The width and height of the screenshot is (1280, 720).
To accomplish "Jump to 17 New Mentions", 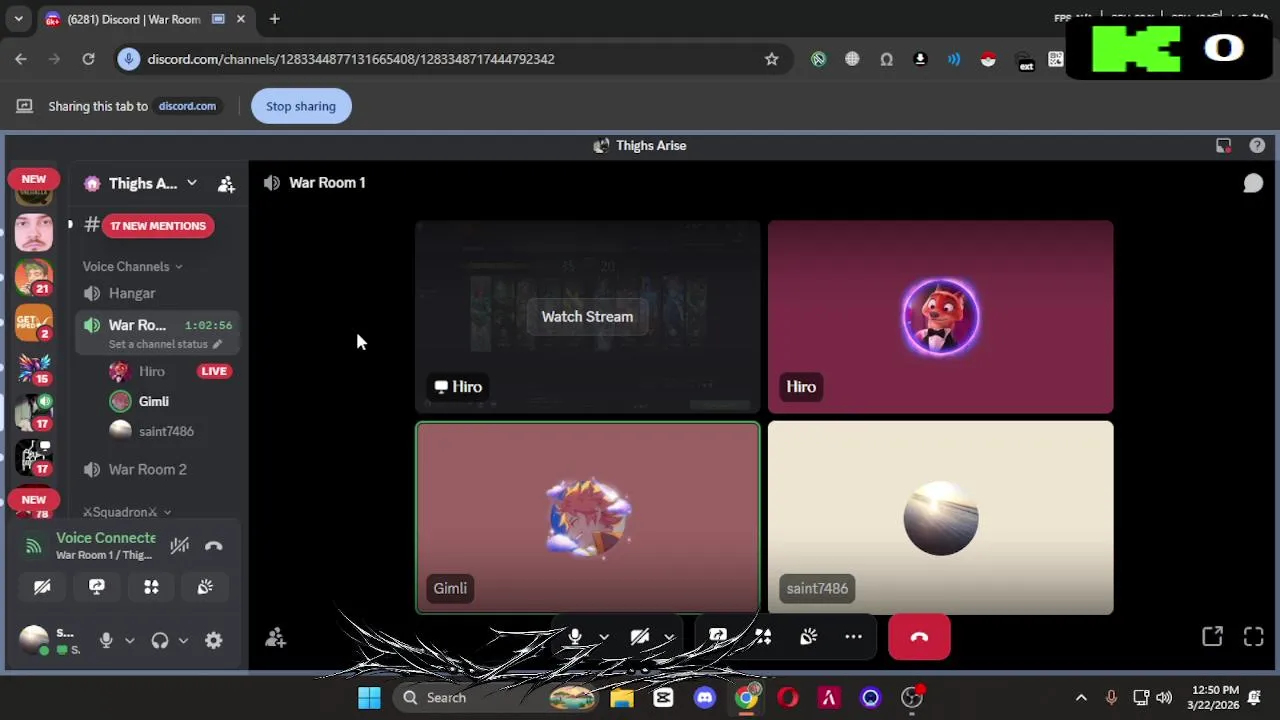I will tap(158, 226).
